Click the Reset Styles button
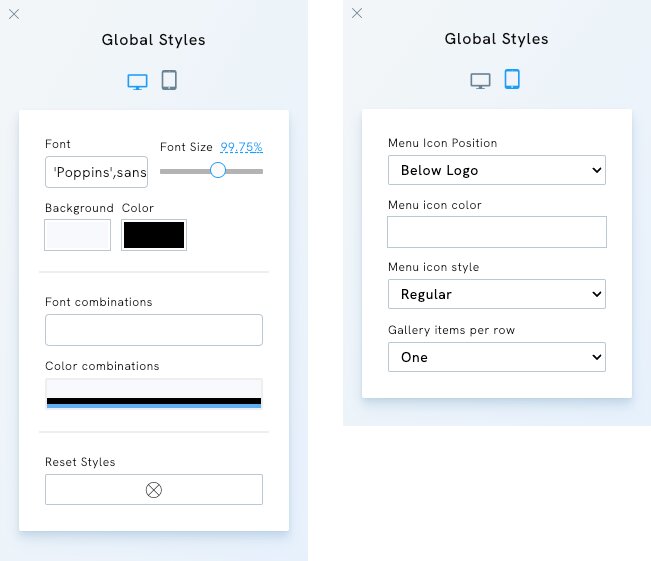 click(x=154, y=490)
